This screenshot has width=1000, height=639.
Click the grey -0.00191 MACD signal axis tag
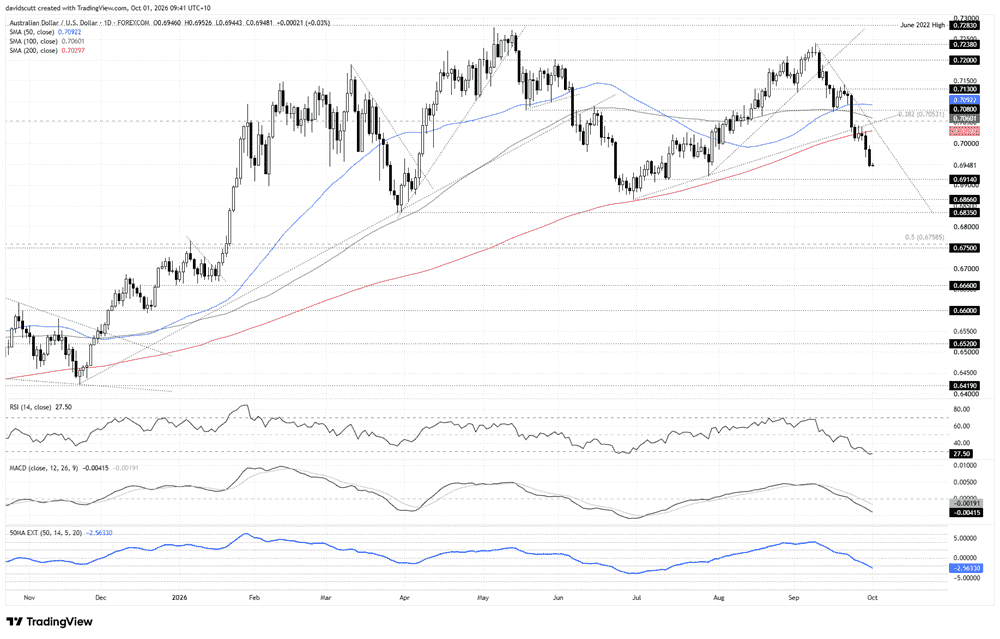click(966, 503)
